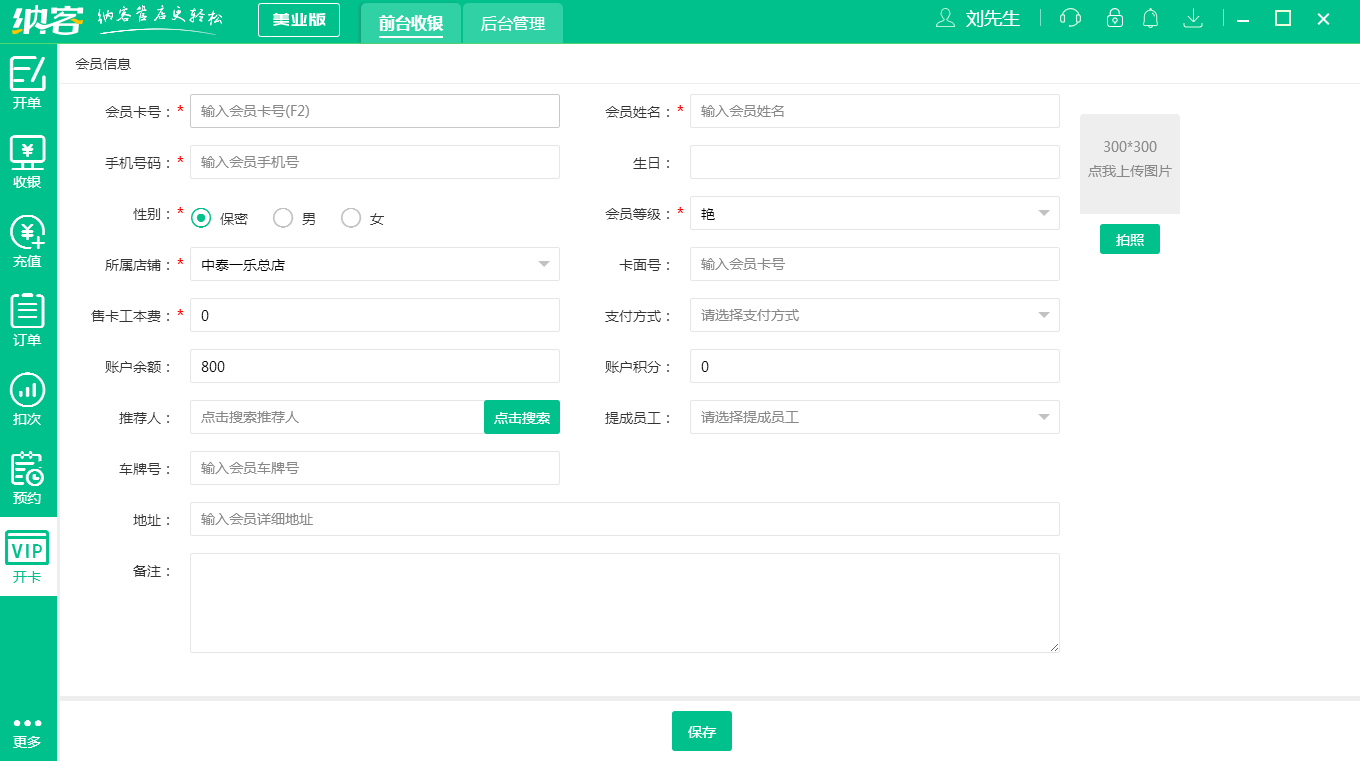Click the 保存 save button

click(701, 731)
